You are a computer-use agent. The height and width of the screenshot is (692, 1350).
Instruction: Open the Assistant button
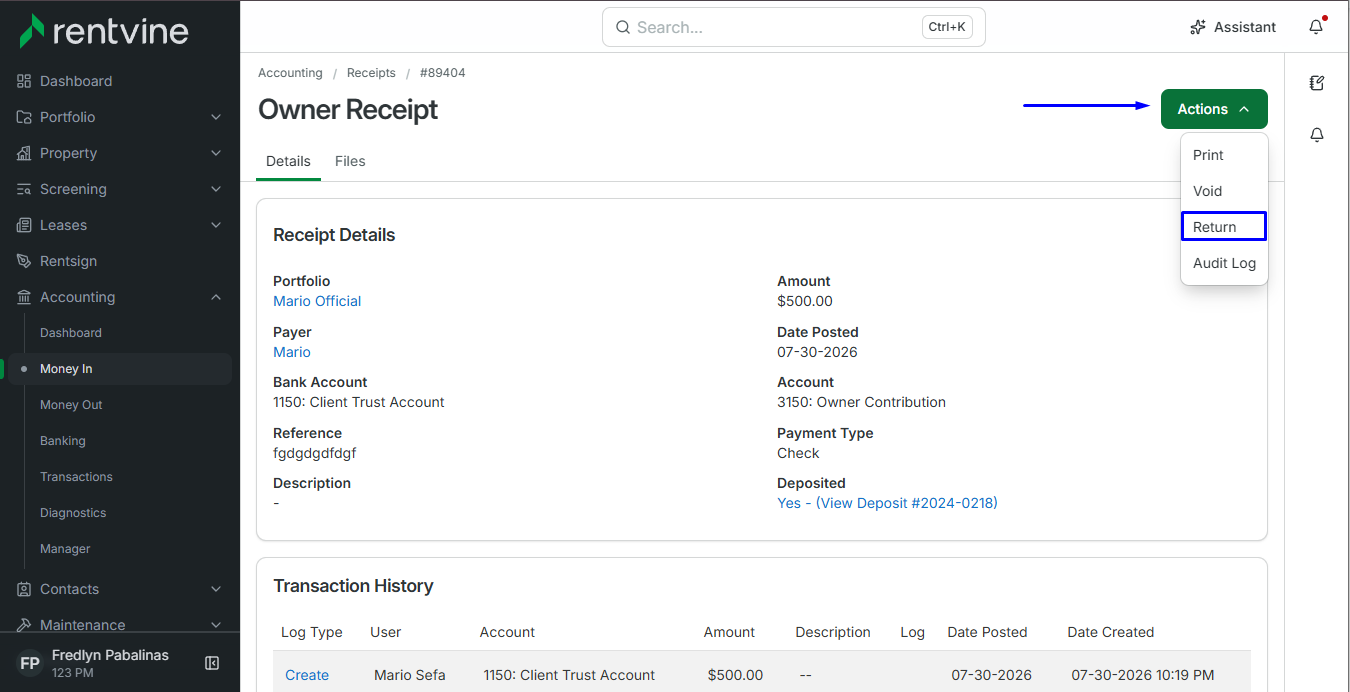(1232, 27)
